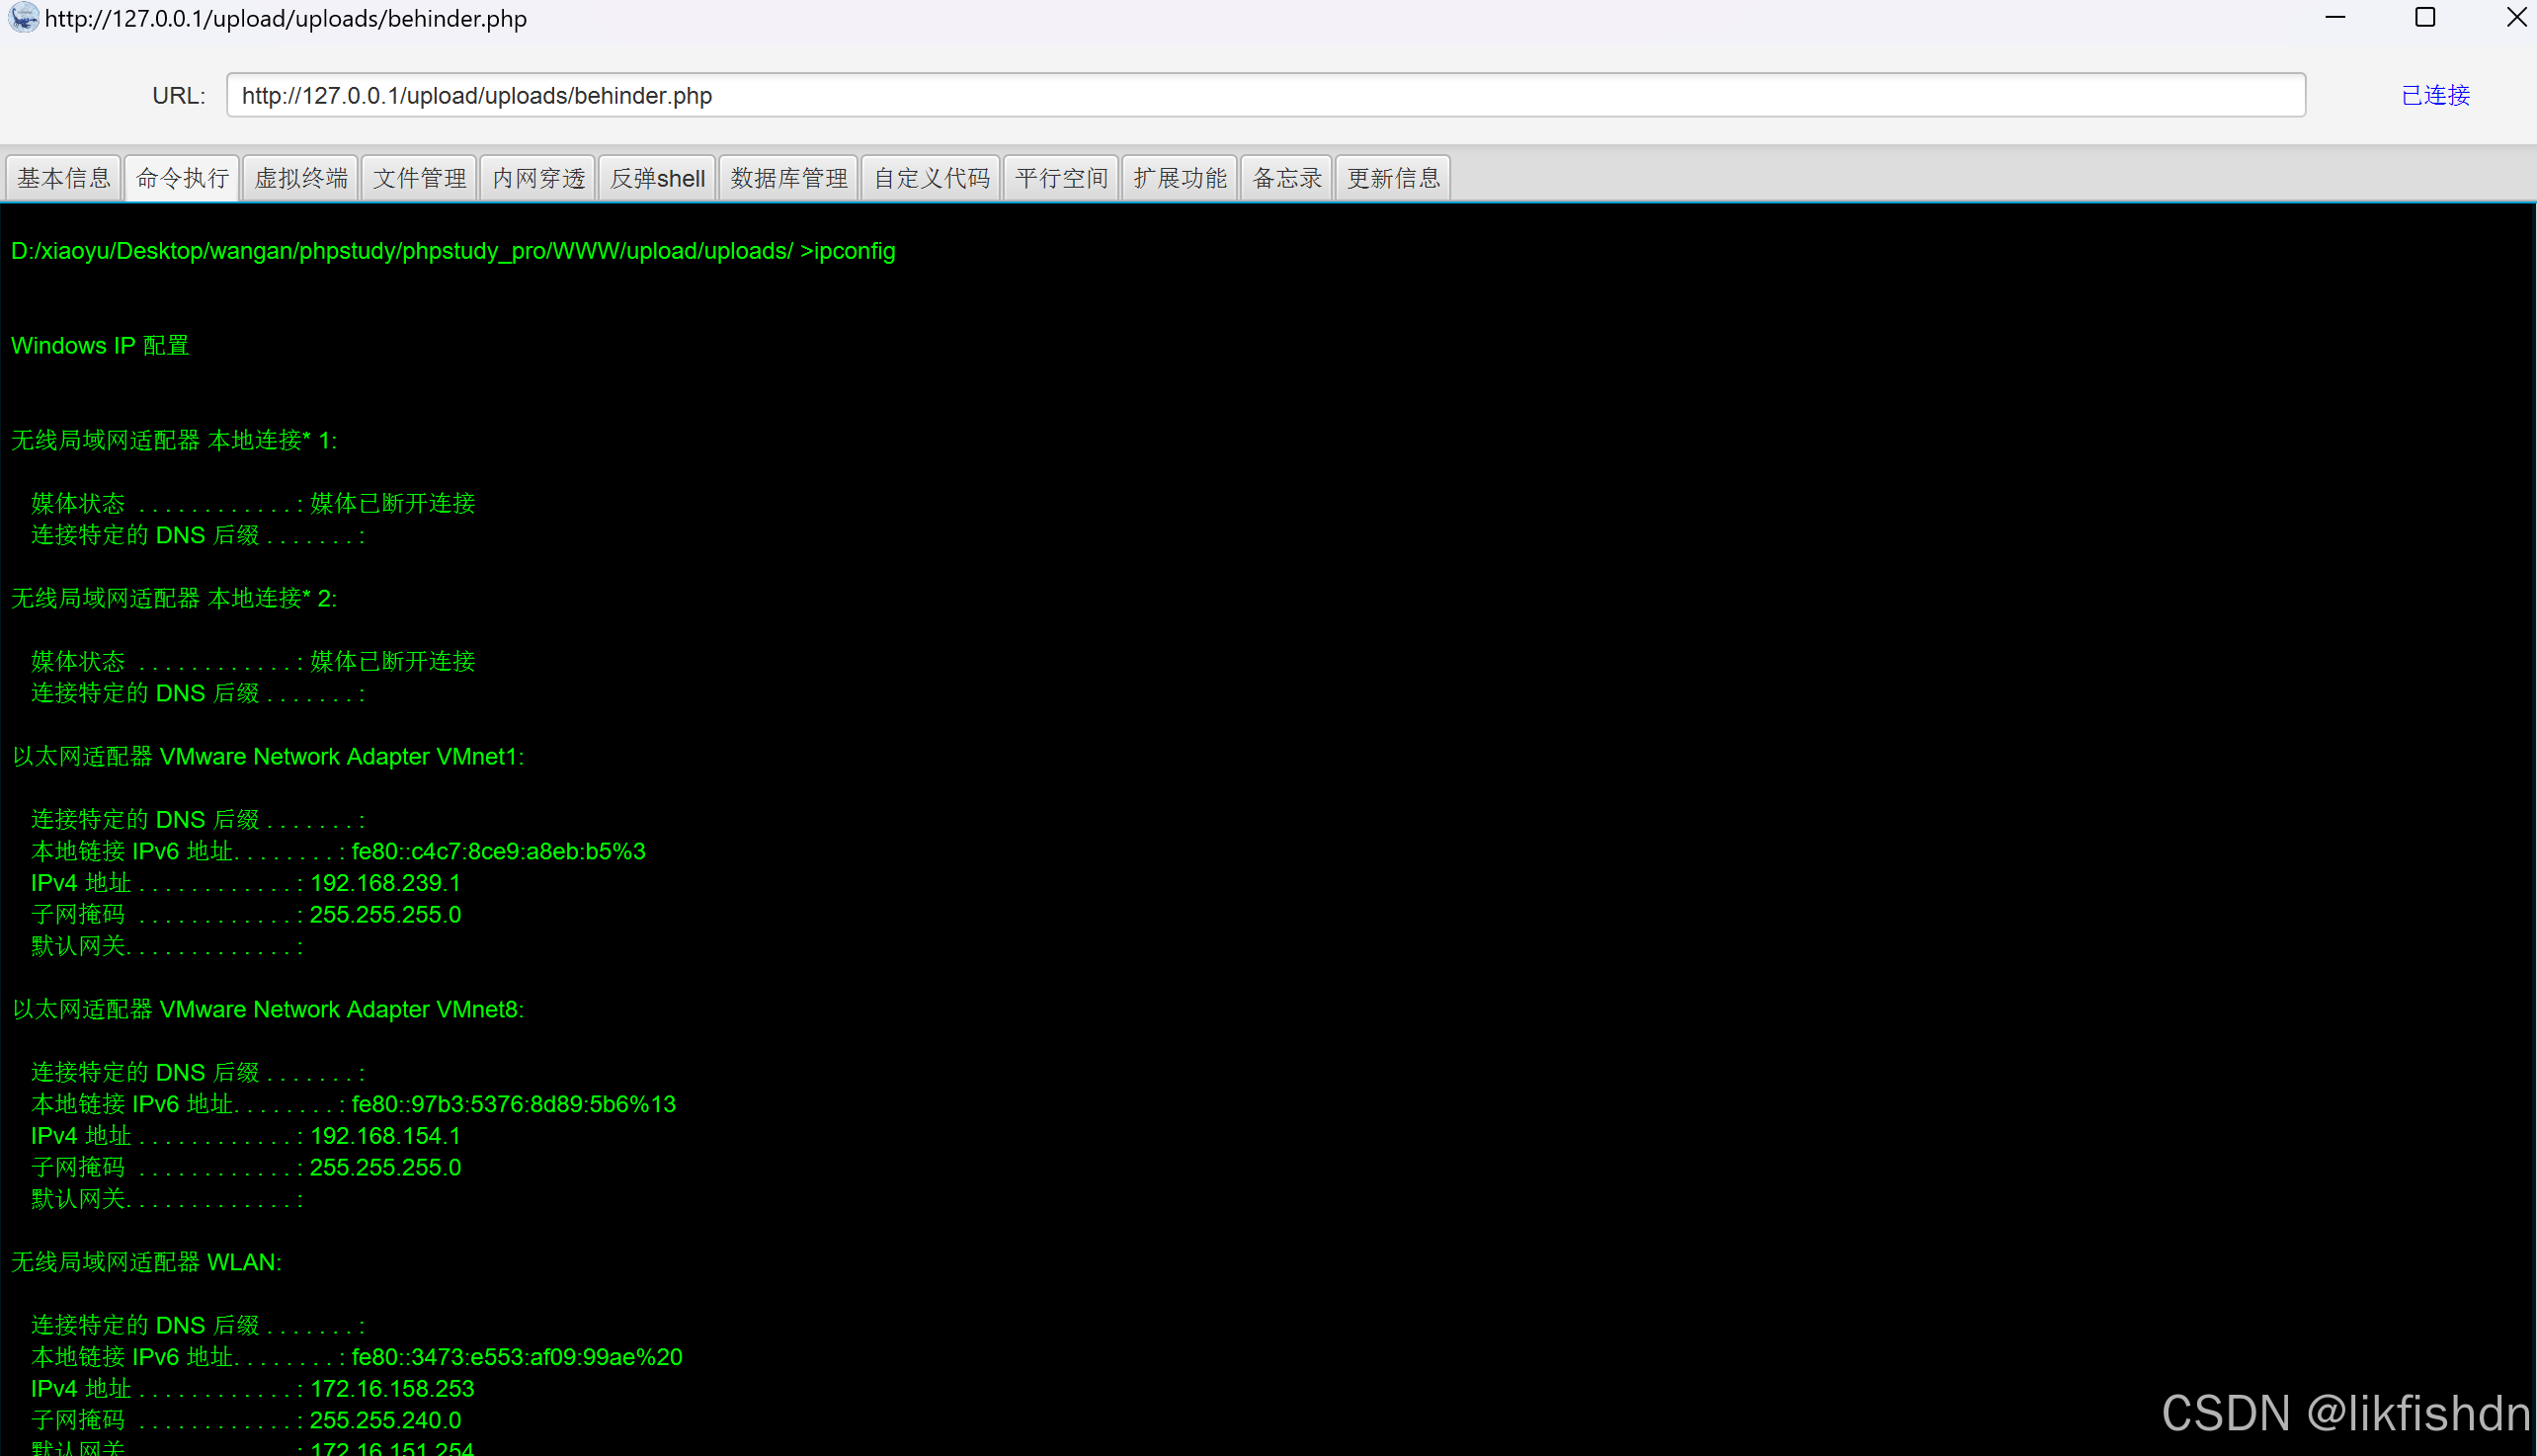View the 更新信息 tab
The image size is (2537, 1456).
[1392, 178]
